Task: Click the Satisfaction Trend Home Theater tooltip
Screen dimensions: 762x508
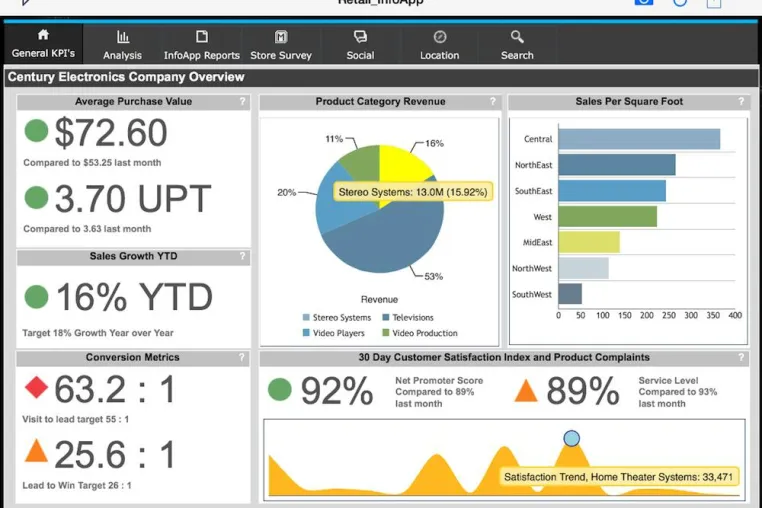Action: 618,477
